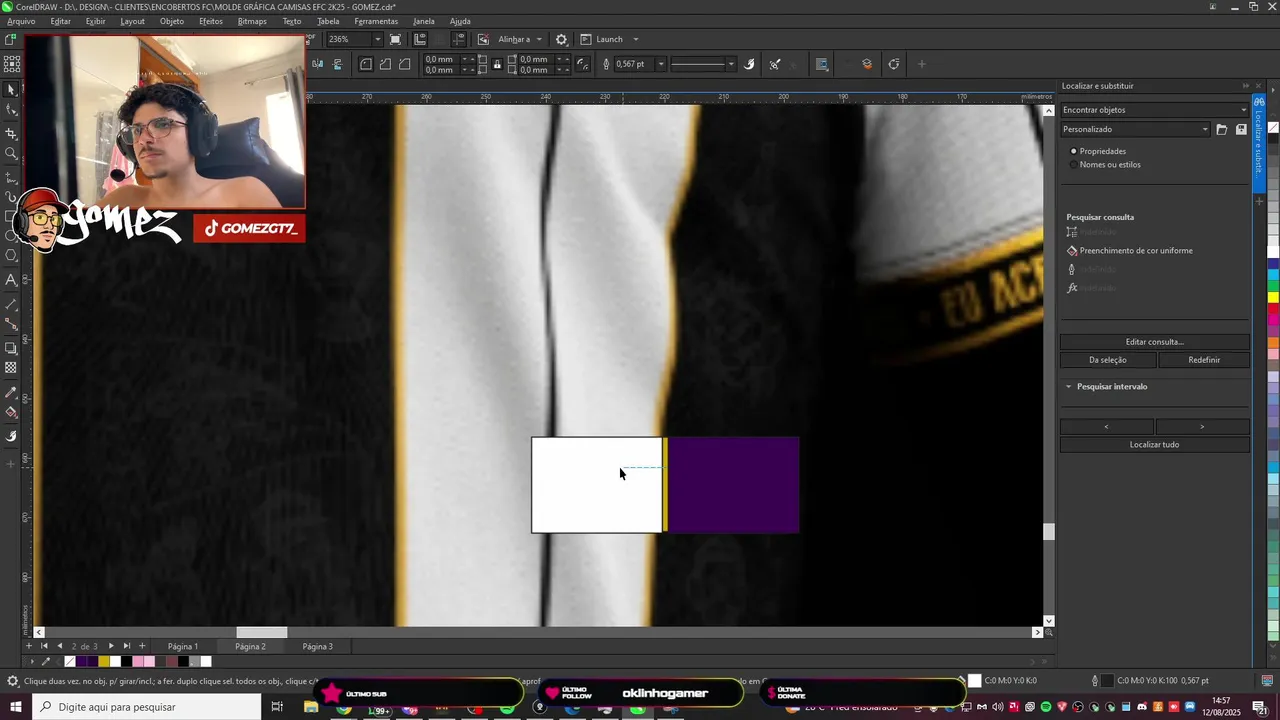Open the Bitmaps menu

click(252, 21)
